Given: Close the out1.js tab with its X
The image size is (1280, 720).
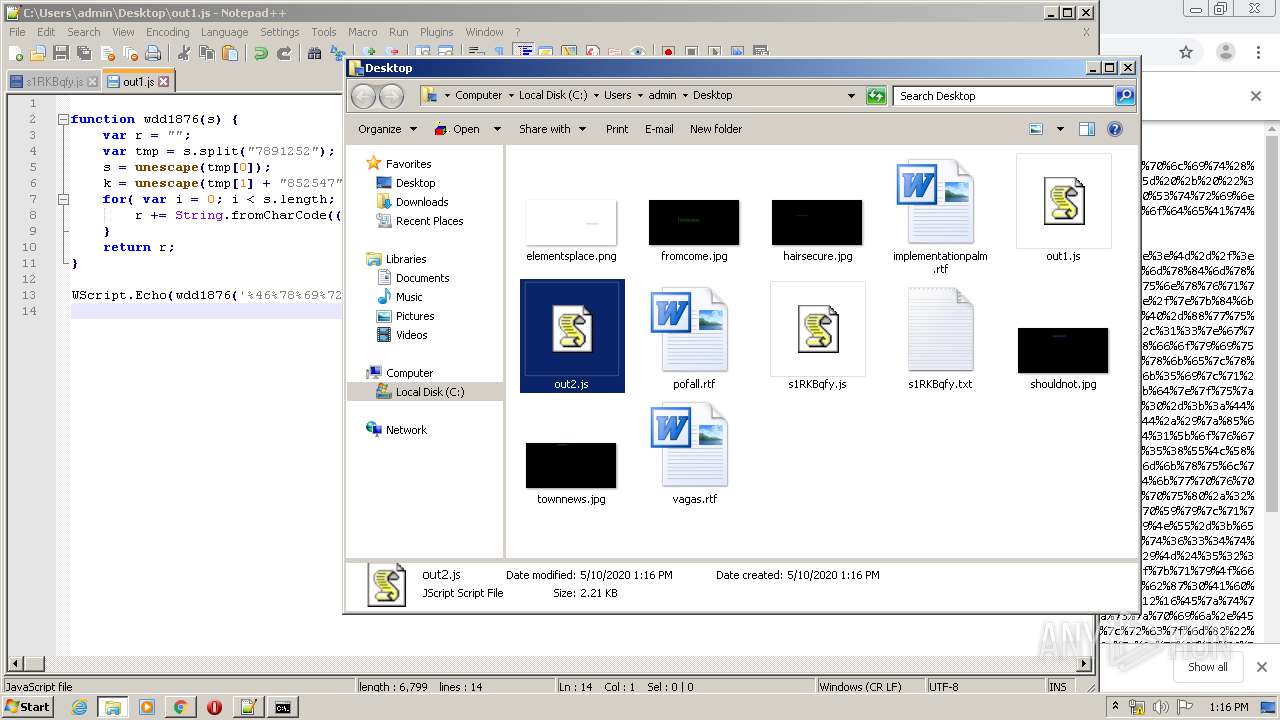Looking at the screenshot, I should [x=163, y=81].
